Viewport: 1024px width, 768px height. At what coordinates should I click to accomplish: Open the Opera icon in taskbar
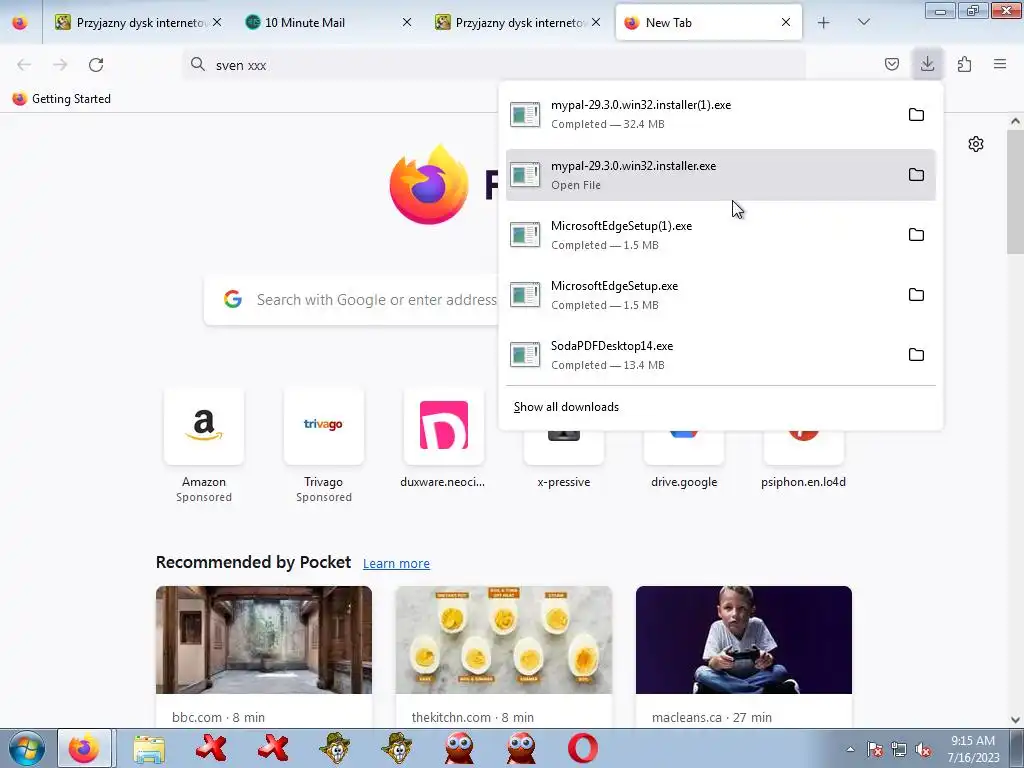click(583, 748)
